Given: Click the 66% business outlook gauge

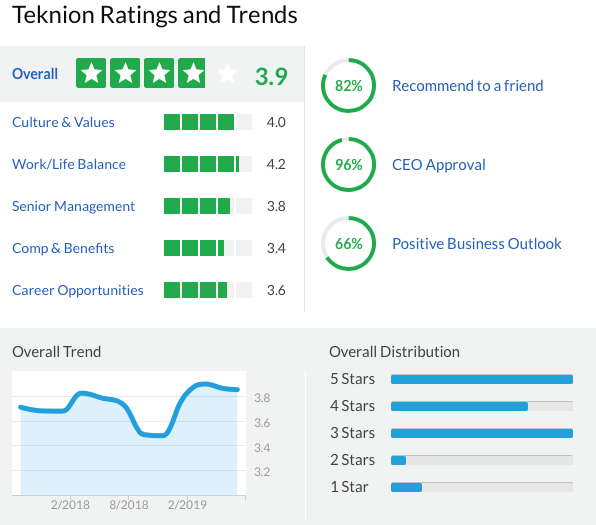Looking at the screenshot, I should (x=348, y=244).
